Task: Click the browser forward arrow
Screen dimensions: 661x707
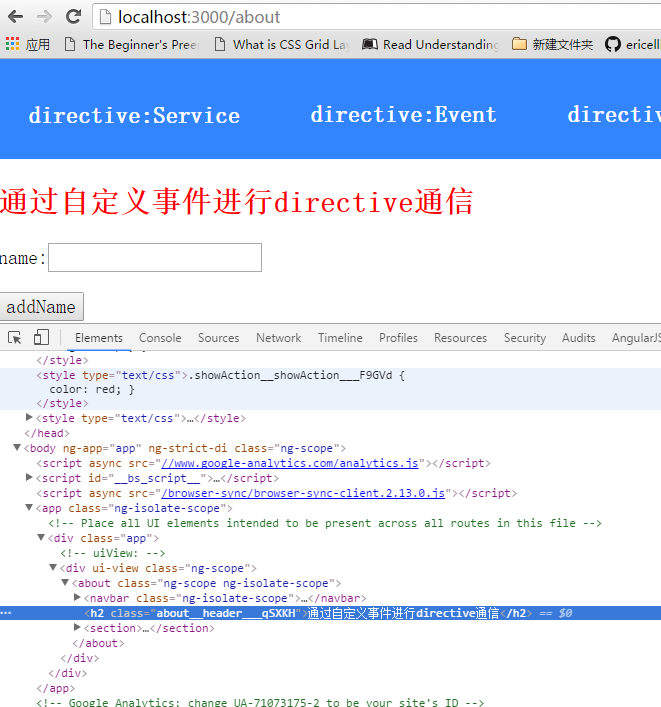Action: pyautogui.click(x=44, y=17)
